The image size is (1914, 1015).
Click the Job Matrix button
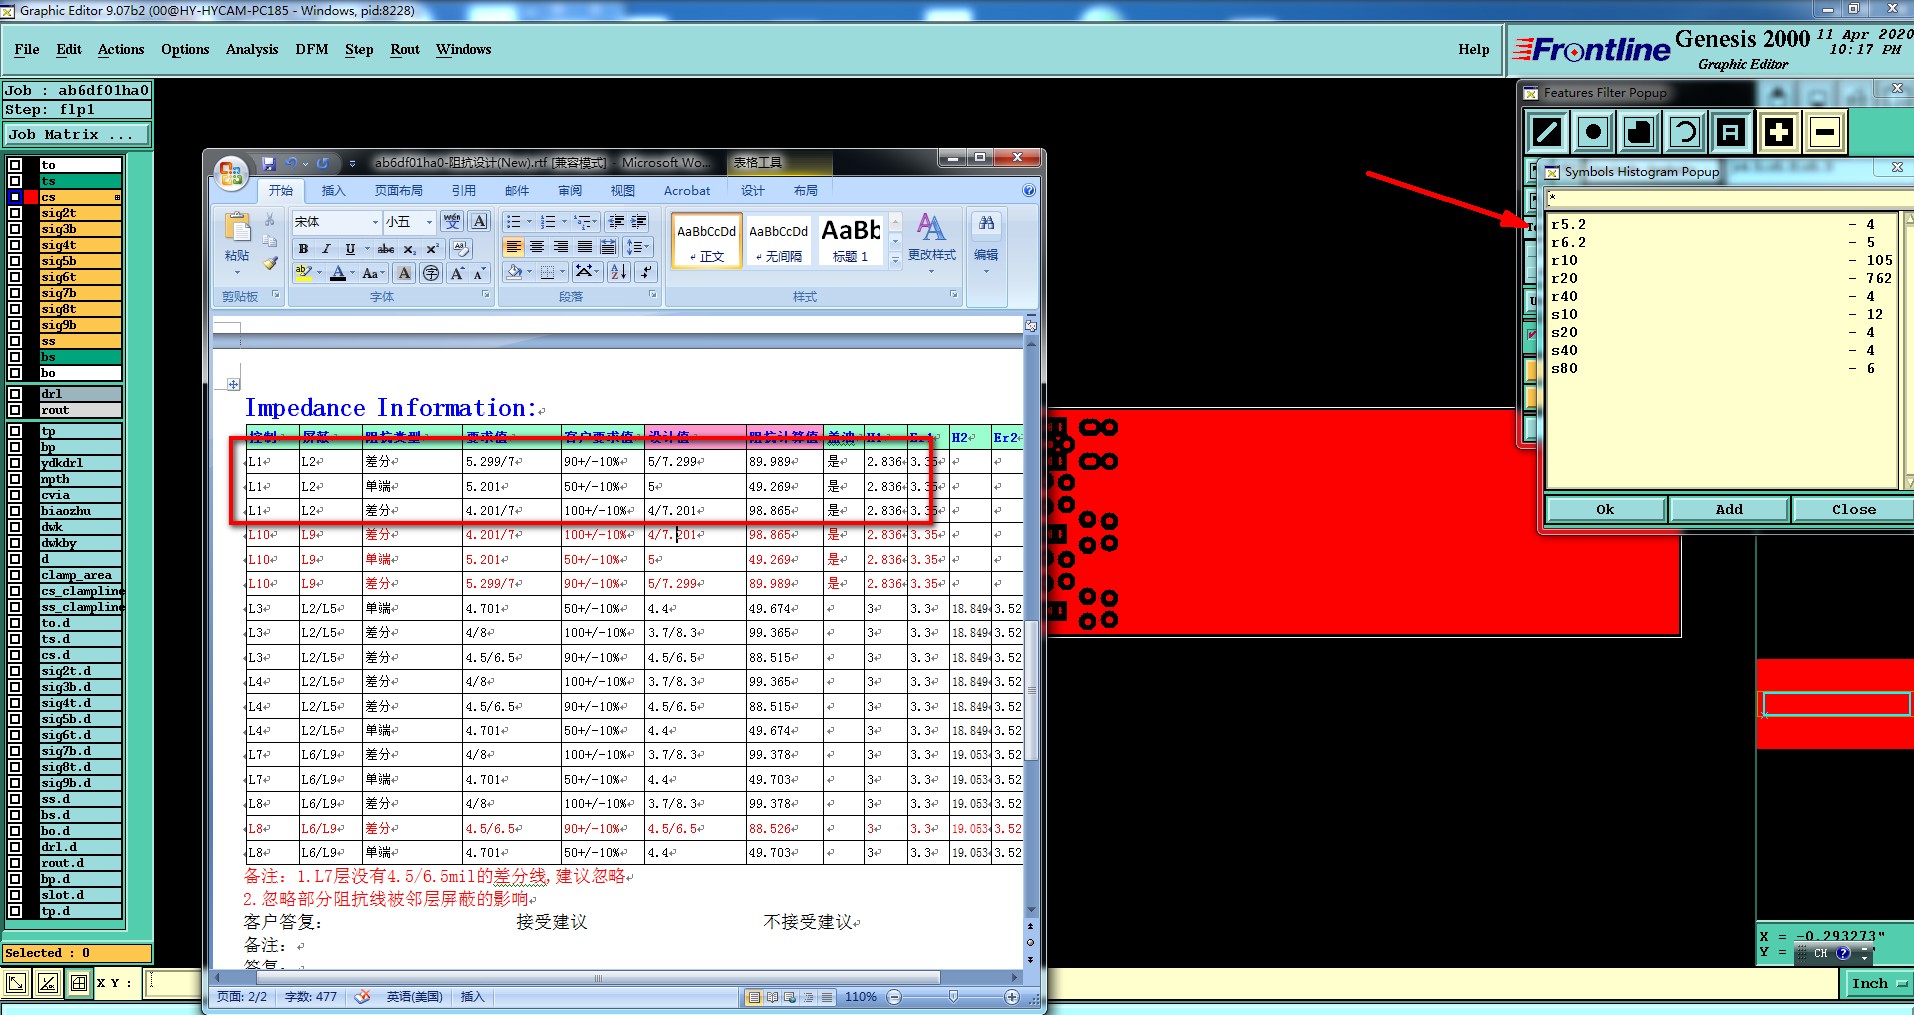point(76,134)
